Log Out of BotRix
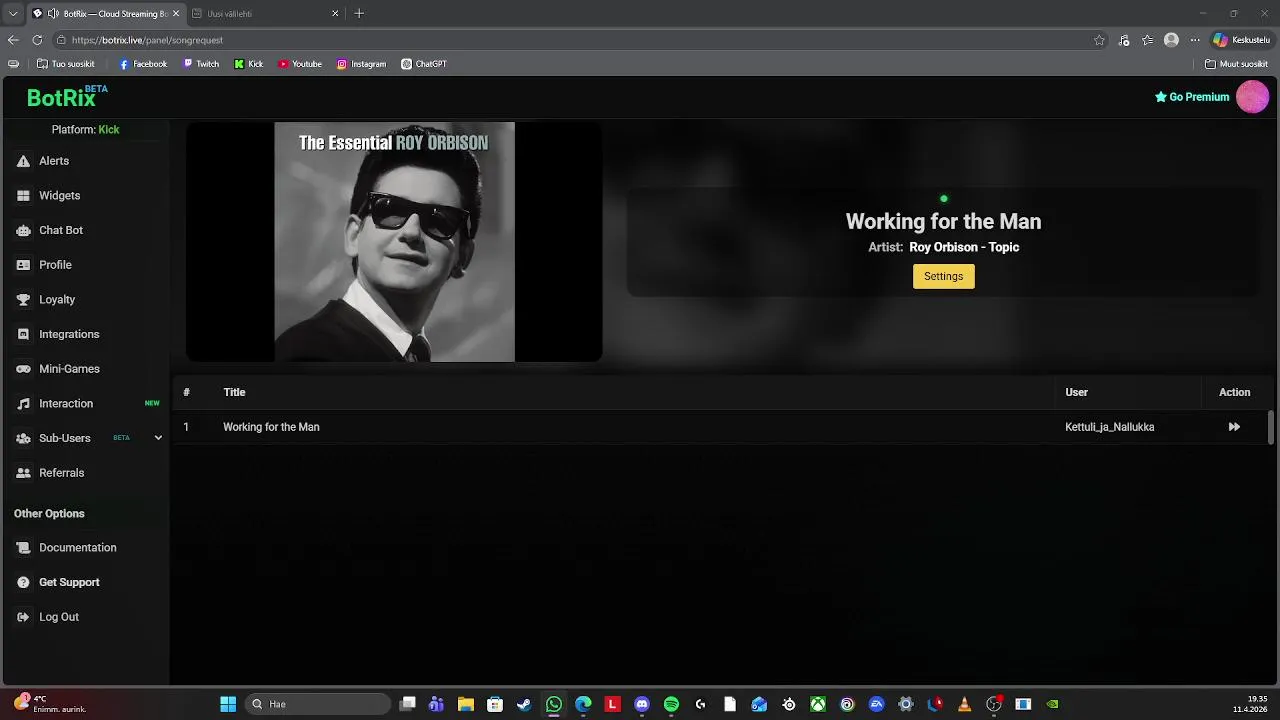This screenshot has width=1280, height=720. tap(58, 617)
